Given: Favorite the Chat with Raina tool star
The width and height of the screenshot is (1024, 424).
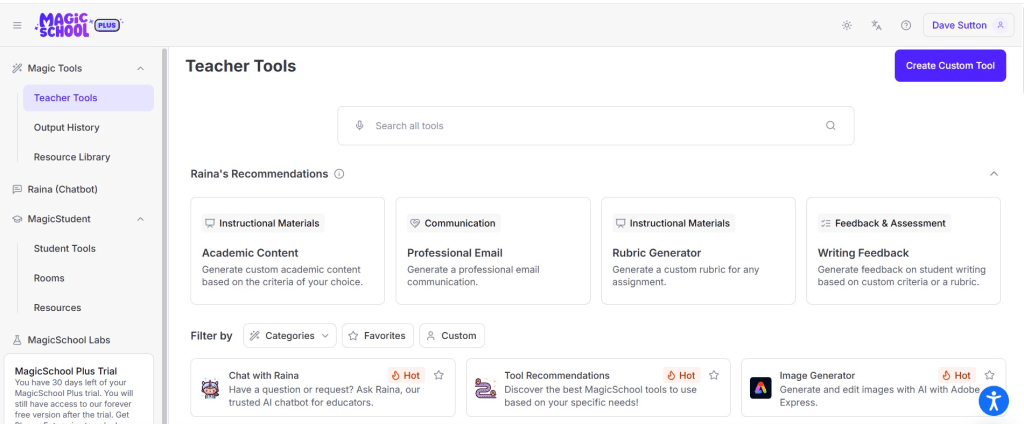Looking at the screenshot, I should point(439,375).
